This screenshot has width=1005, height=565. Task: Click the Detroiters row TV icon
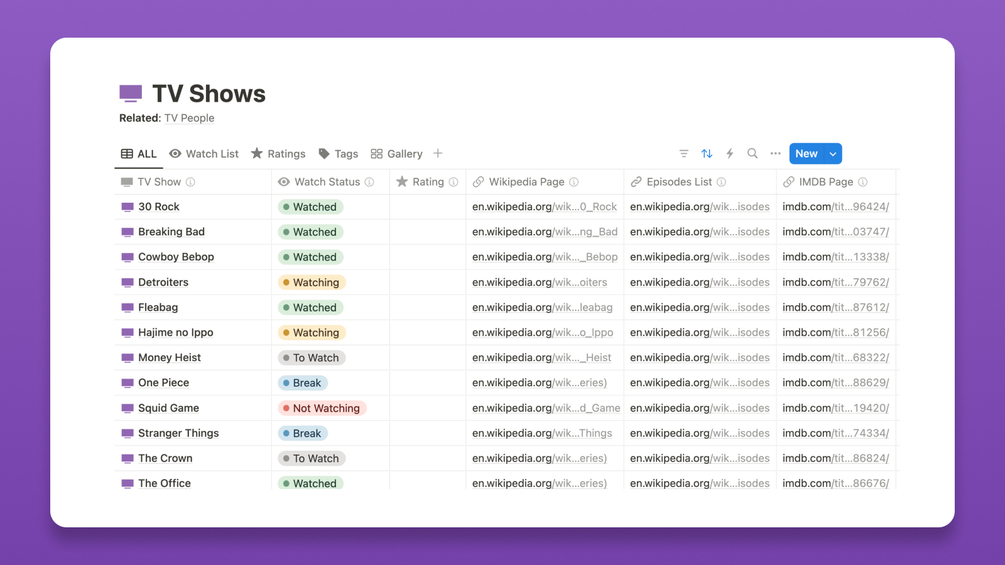(128, 282)
